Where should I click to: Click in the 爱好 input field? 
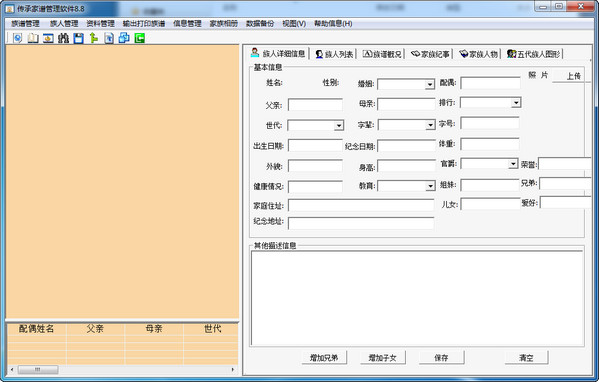pos(565,202)
